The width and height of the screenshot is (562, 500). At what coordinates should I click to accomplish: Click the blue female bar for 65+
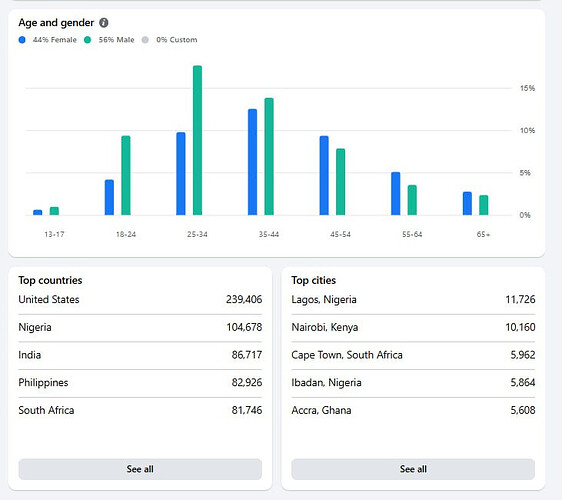(x=467, y=203)
